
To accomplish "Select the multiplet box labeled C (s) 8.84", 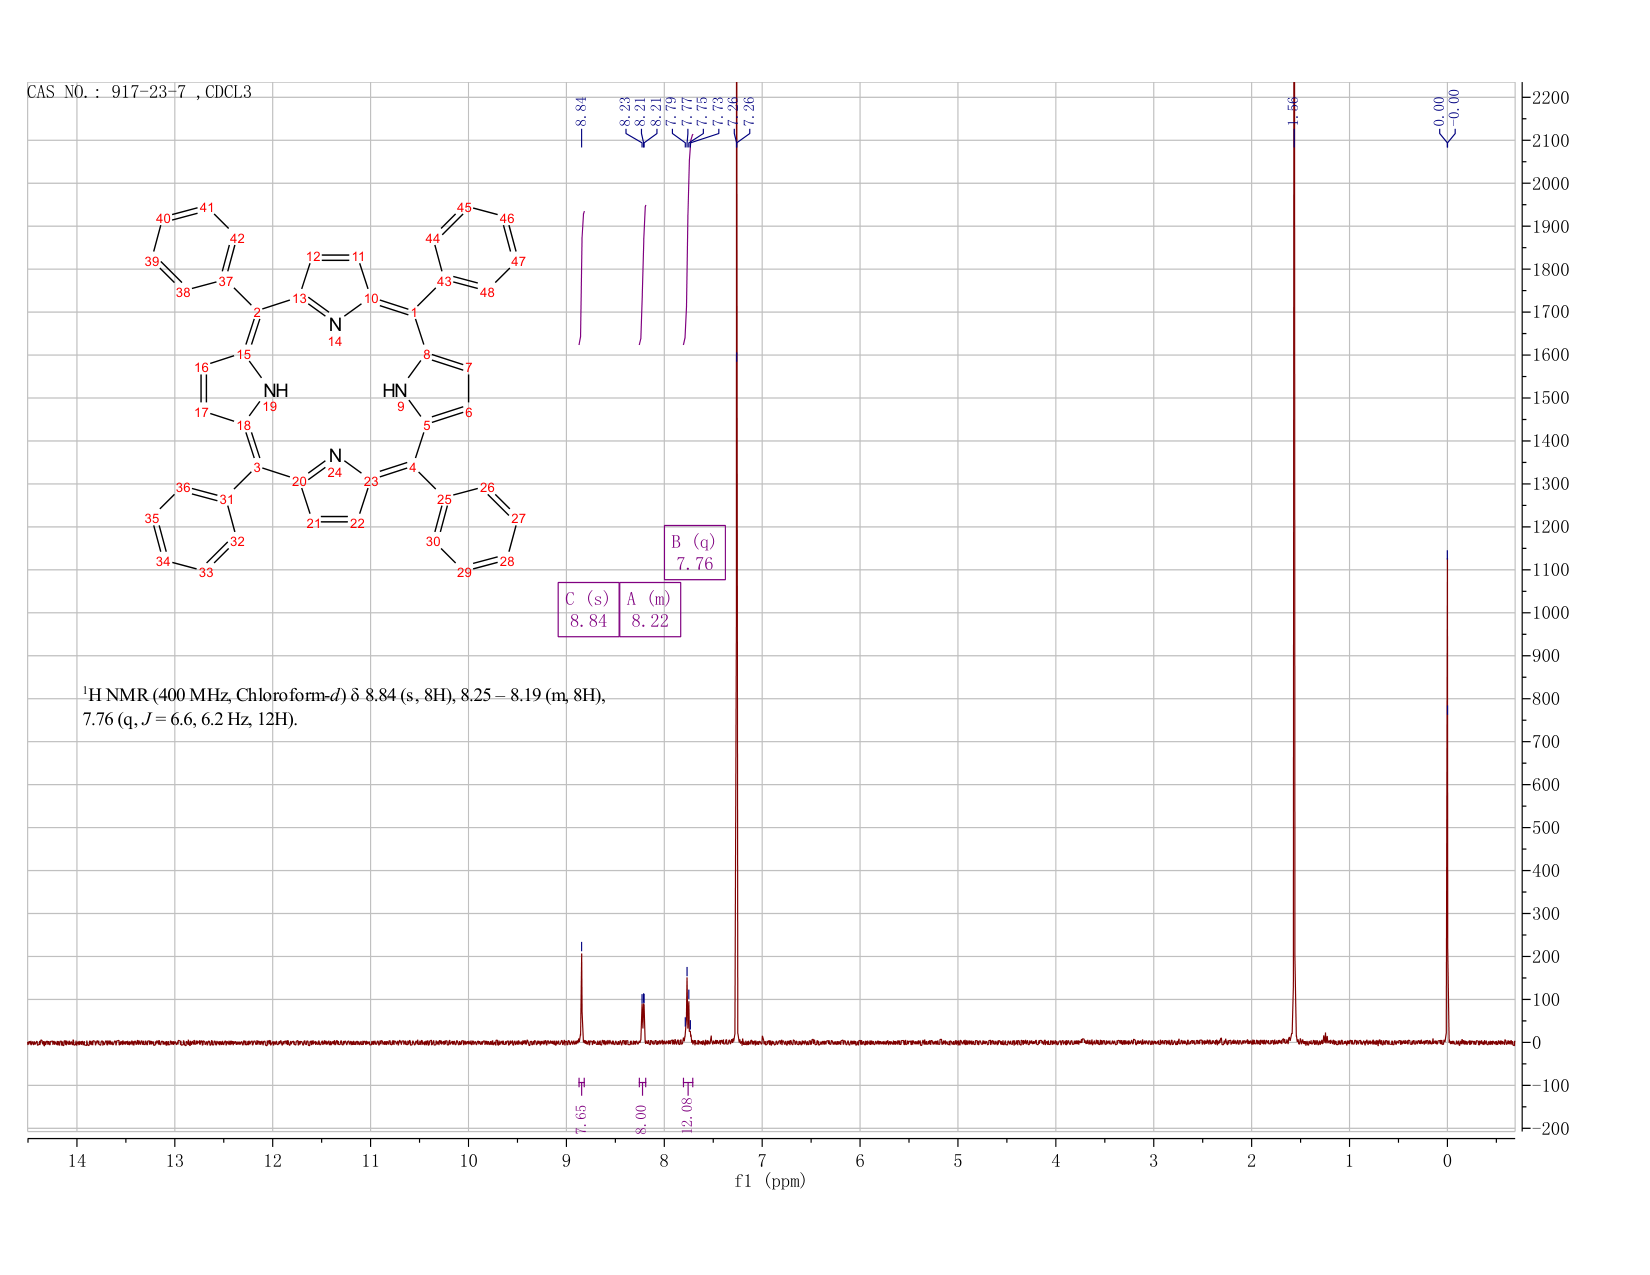I will pyautogui.click(x=588, y=609).
